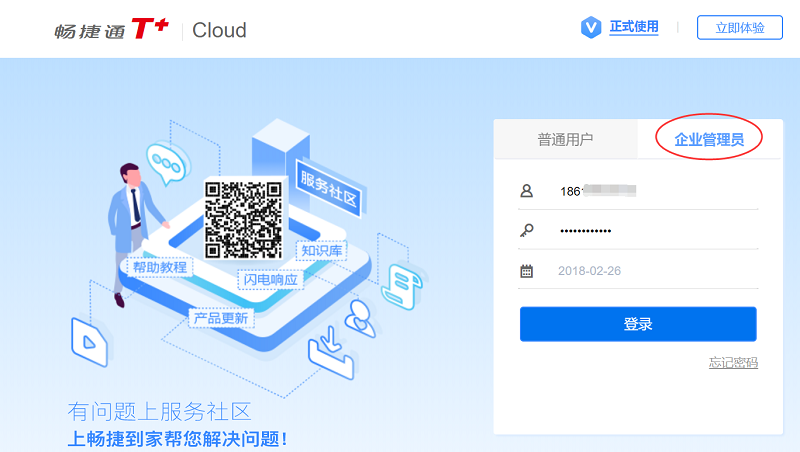The image size is (800, 452).
Task: Open the 正式使用 link
Action: pos(634,27)
